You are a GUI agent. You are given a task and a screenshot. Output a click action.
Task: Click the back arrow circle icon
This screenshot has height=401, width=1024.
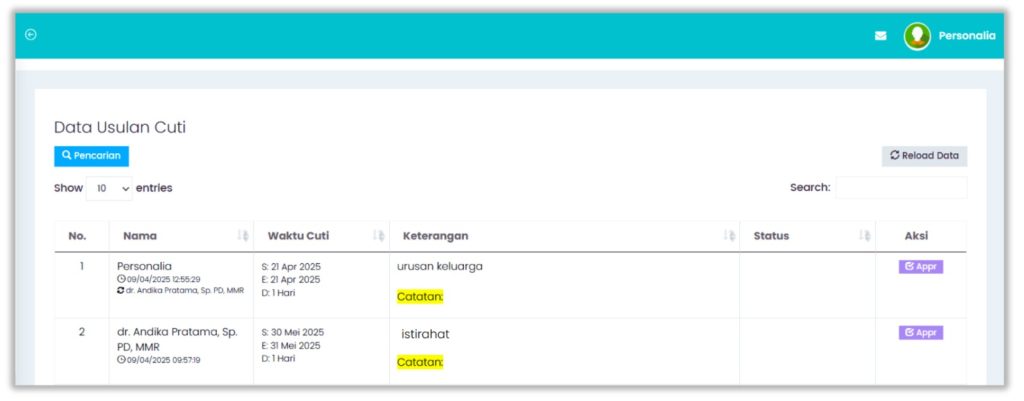click(x=30, y=35)
